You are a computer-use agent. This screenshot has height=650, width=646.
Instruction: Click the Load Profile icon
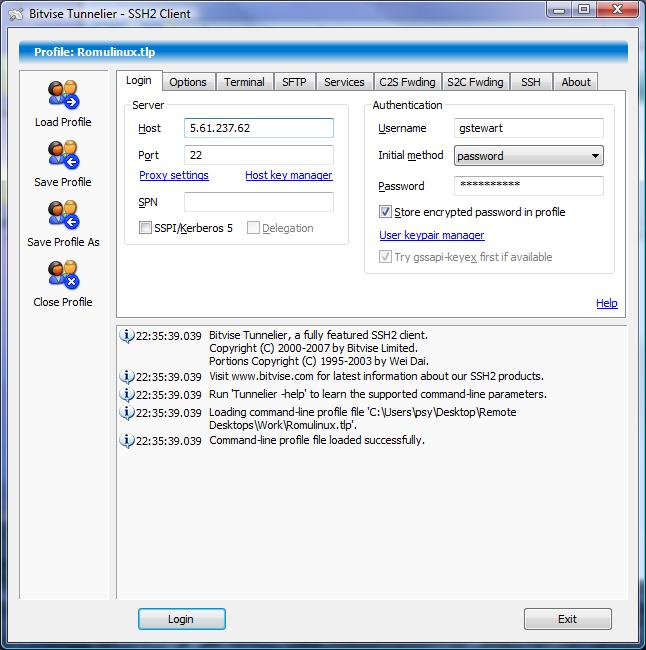coord(63,95)
